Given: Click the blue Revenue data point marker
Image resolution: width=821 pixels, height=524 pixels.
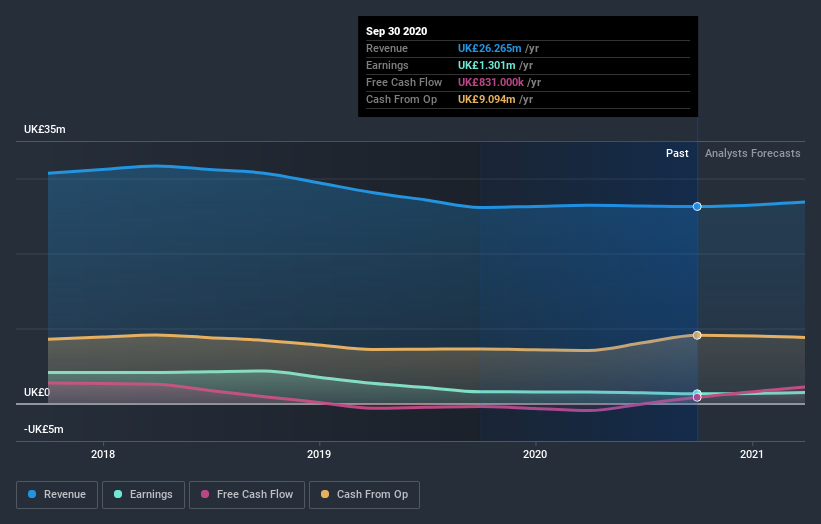Looking at the screenshot, I should click(697, 207).
